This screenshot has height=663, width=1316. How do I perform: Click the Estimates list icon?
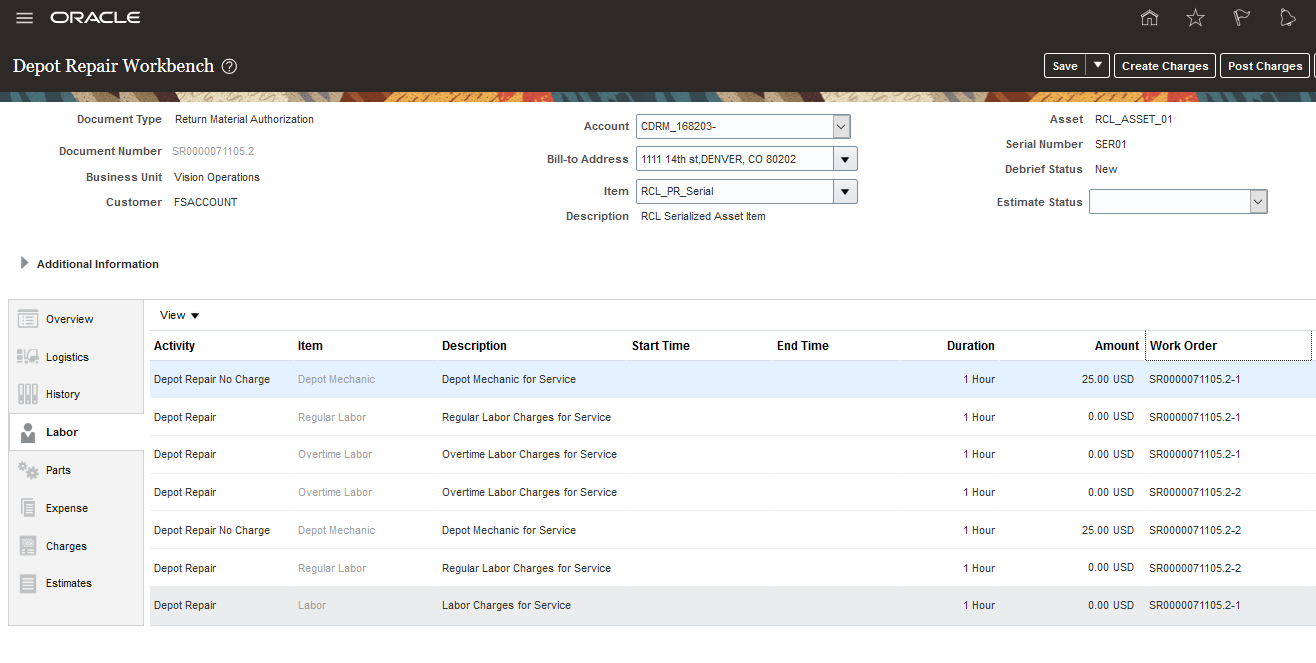click(28, 583)
